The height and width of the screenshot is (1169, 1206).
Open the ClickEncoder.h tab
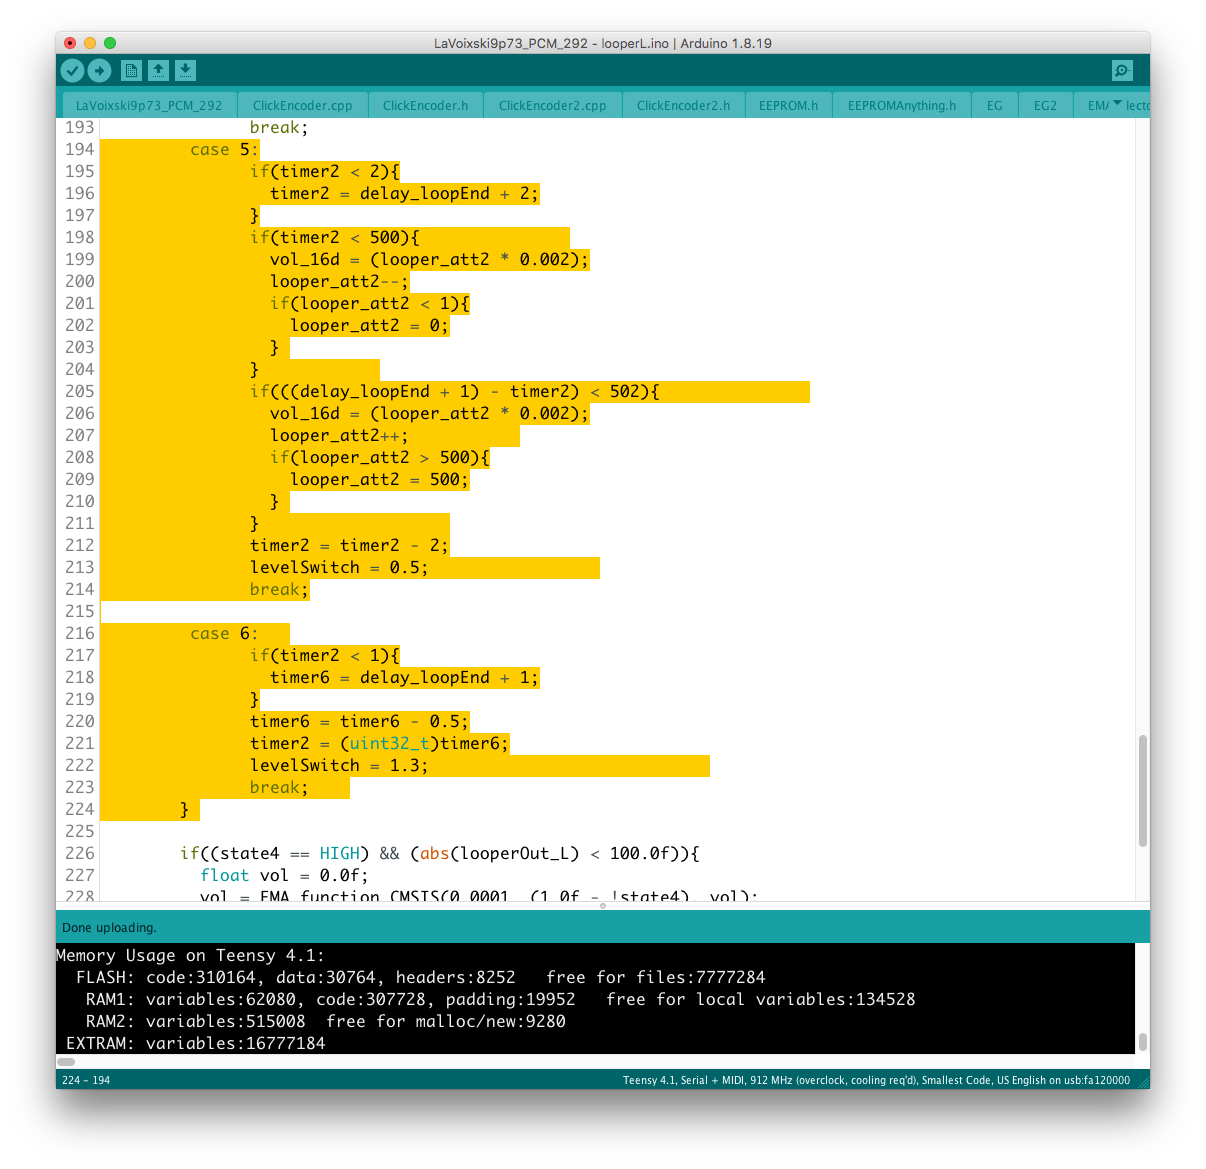(x=425, y=105)
